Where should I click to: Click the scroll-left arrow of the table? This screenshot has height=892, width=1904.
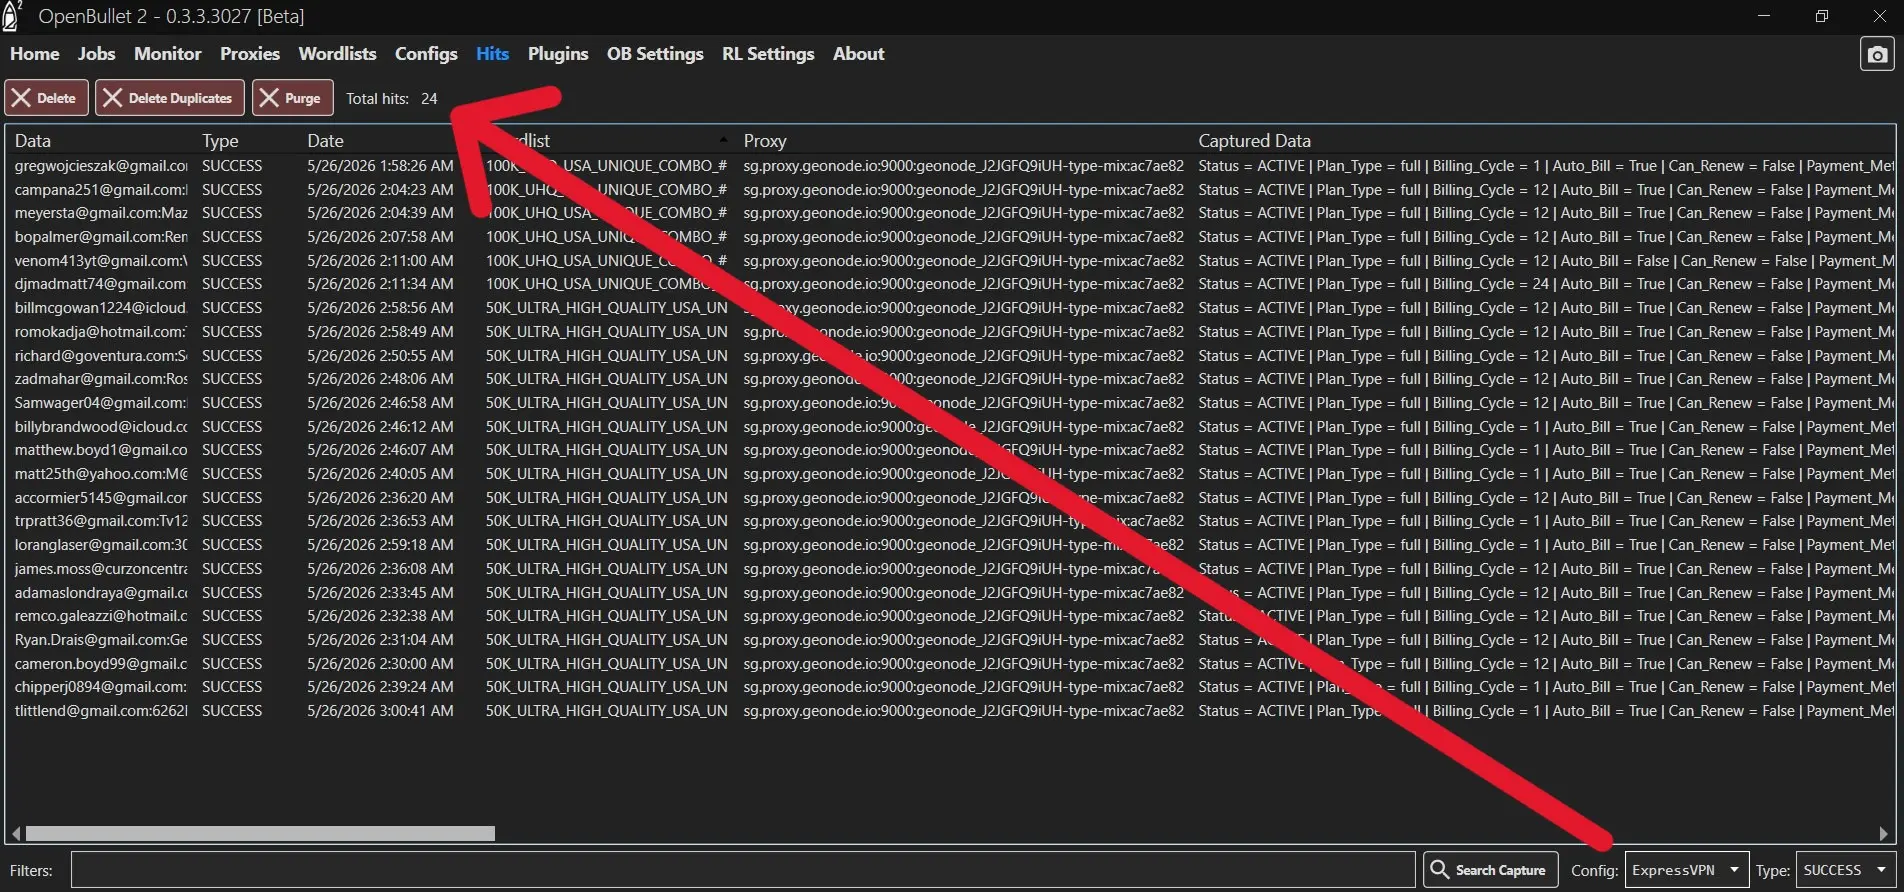(x=16, y=833)
